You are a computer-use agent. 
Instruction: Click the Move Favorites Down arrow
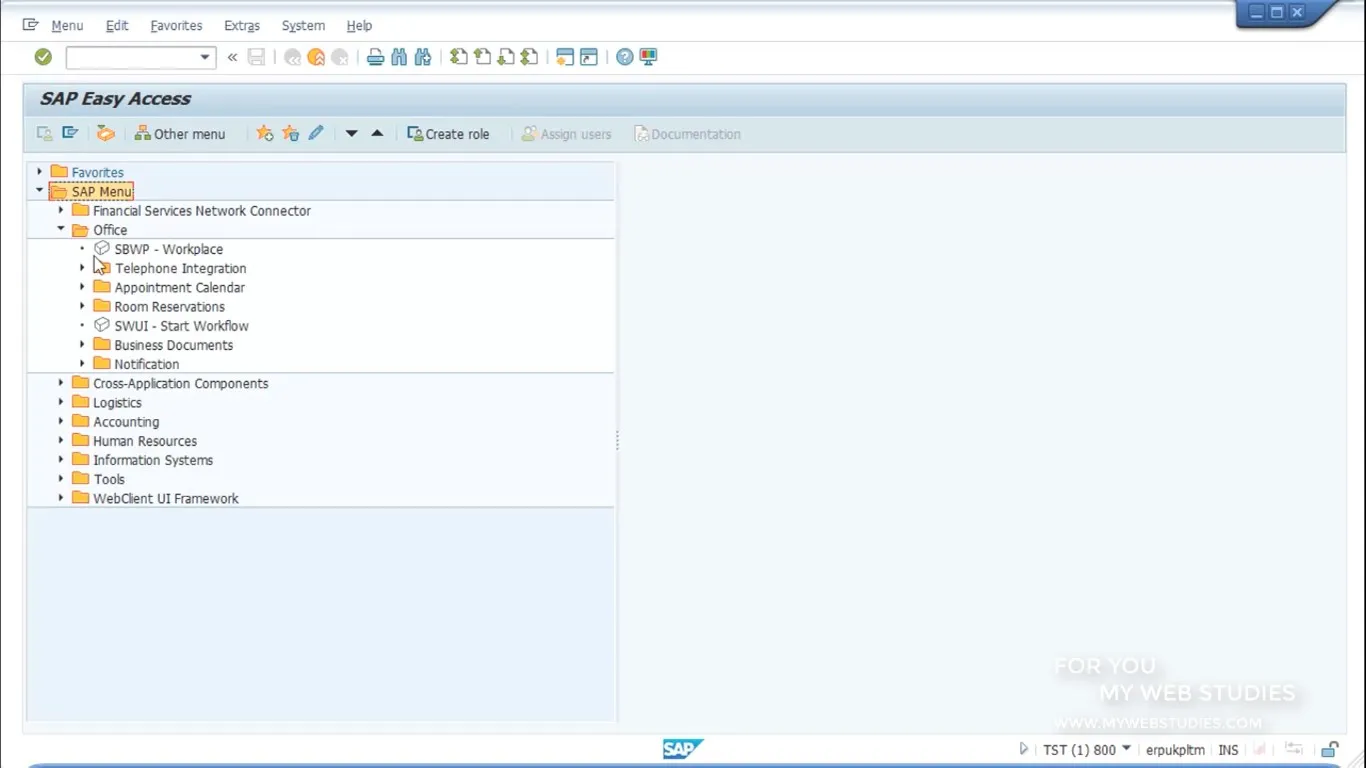point(351,133)
